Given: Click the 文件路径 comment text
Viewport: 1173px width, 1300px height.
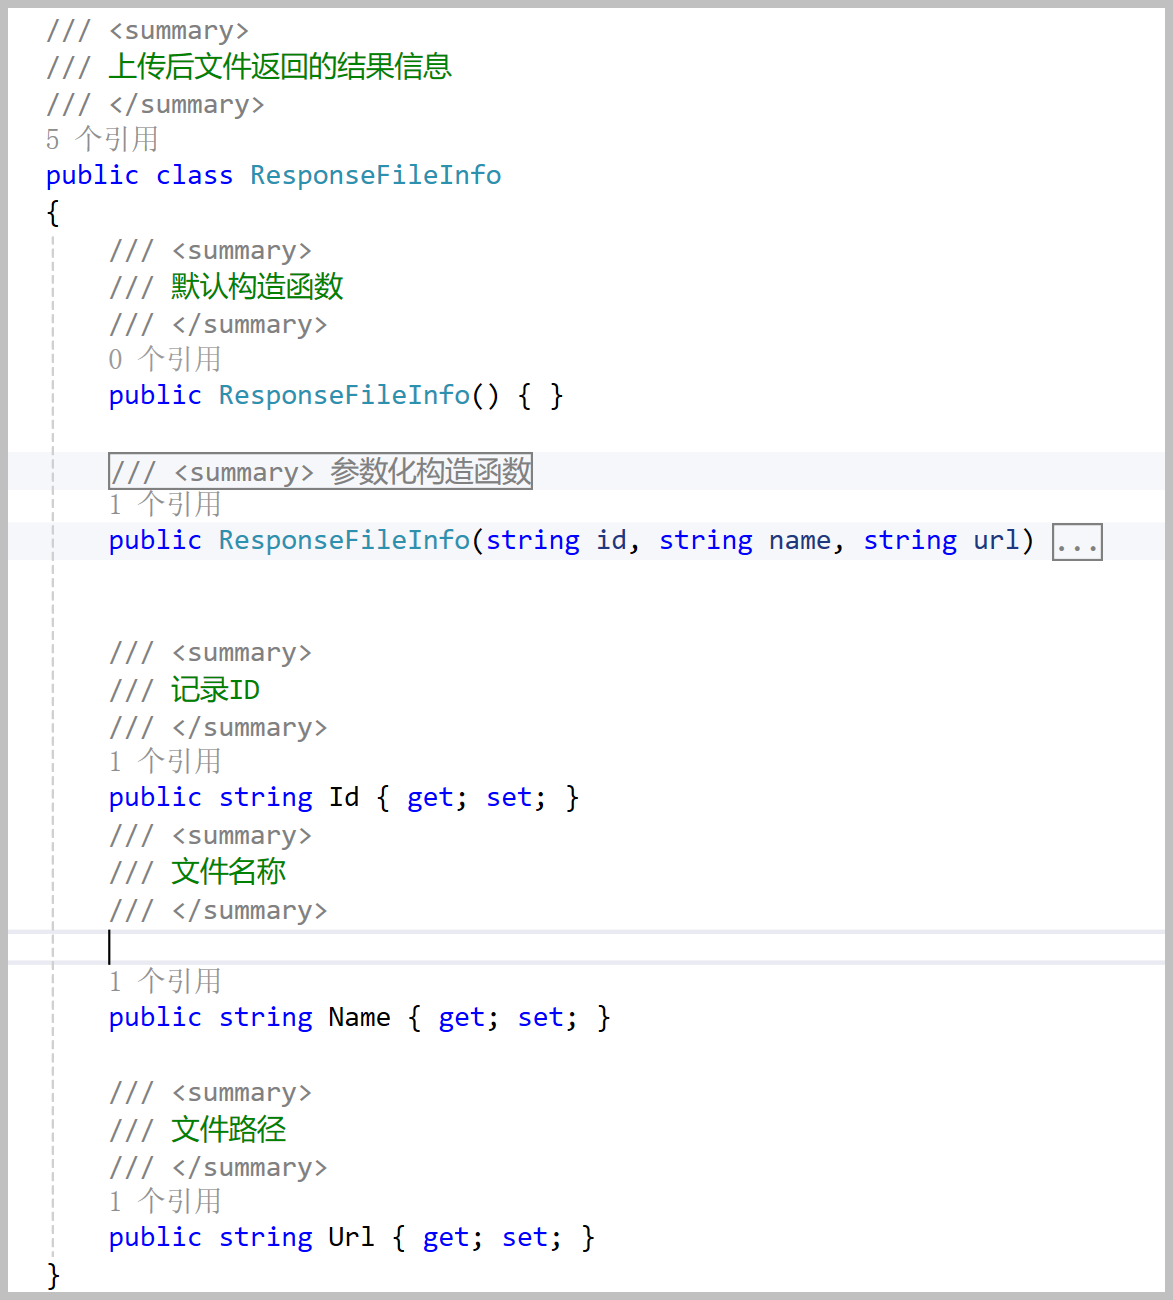Looking at the screenshot, I should (x=228, y=1129).
